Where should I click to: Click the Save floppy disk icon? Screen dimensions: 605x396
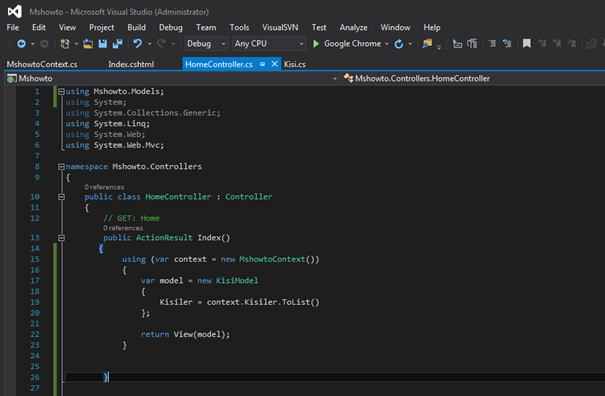point(103,44)
